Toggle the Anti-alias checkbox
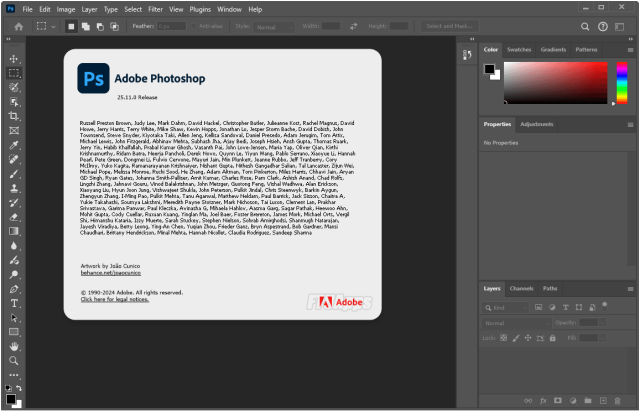The height and width of the screenshot is (412, 640). click(x=194, y=26)
